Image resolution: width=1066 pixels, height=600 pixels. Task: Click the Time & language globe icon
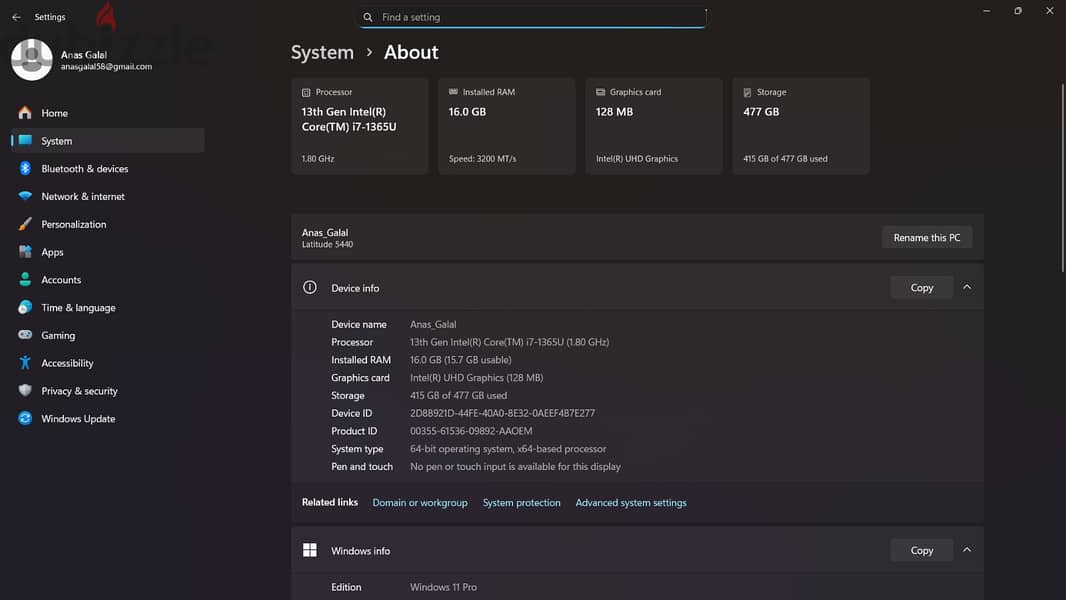click(25, 307)
